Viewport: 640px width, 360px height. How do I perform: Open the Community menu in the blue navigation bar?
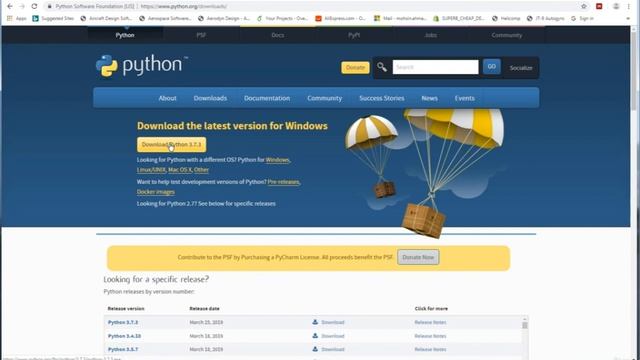324,98
